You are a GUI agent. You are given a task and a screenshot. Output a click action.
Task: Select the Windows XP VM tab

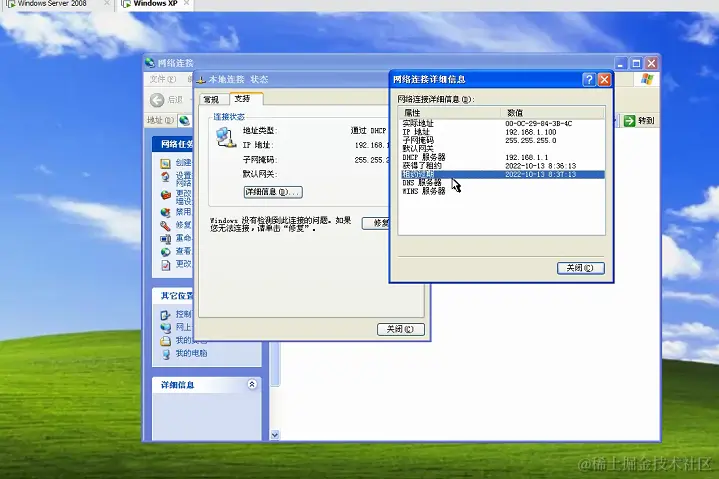pyautogui.click(x=155, y=4)
